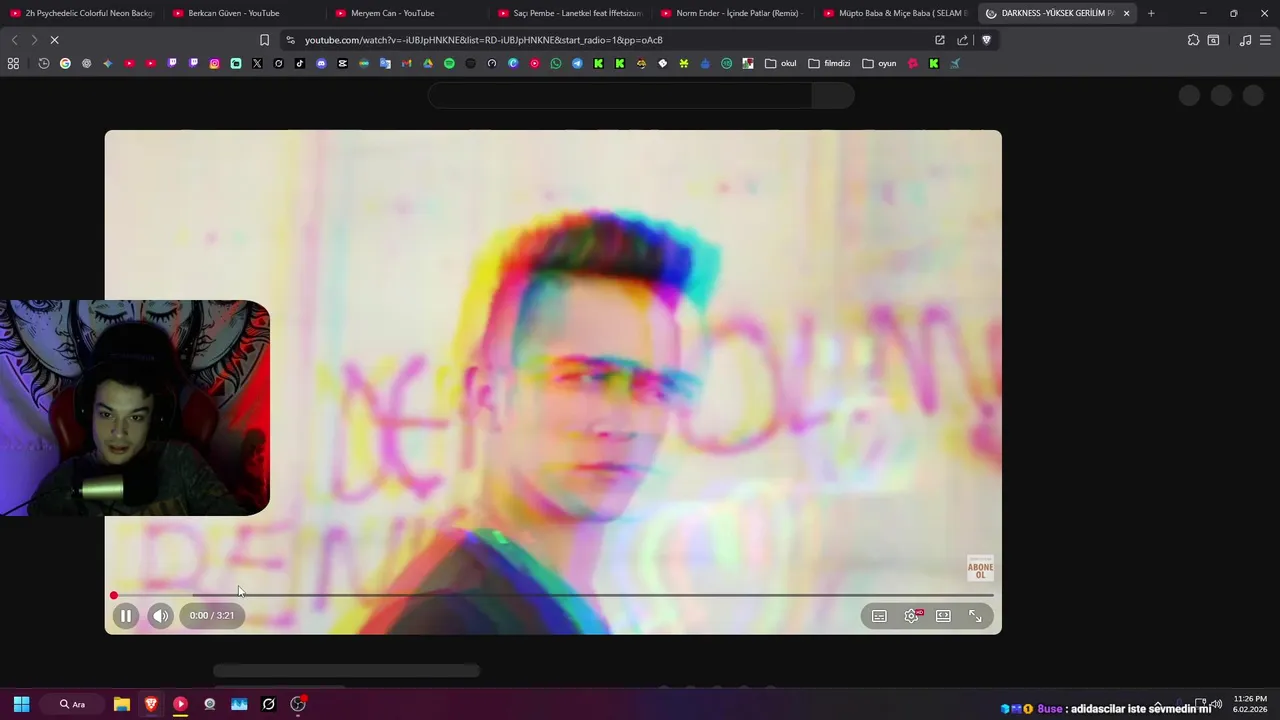Open the Gmail bookmark
The image size is (1280, 720).
click(x=406, y=63)
